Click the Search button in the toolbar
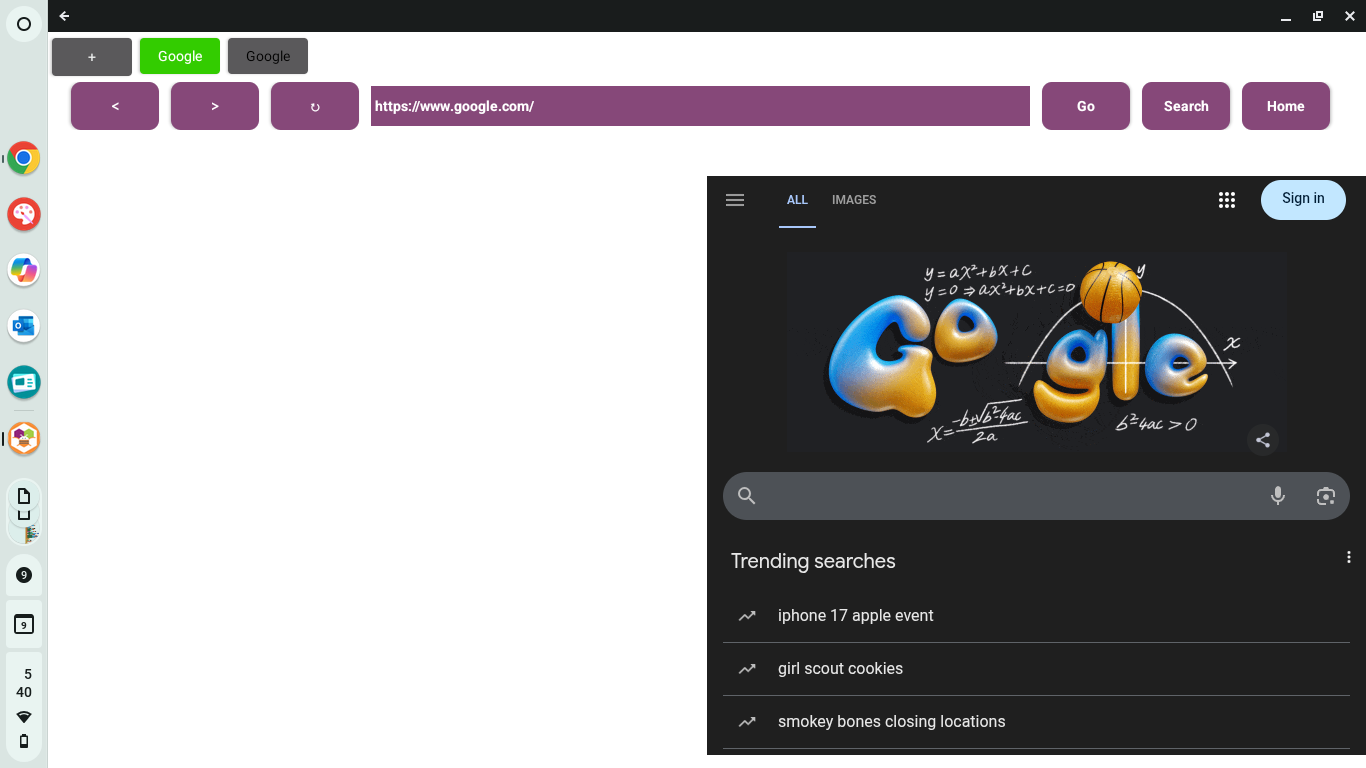The image size is (1366, 768). click(x=1186, y=106)
